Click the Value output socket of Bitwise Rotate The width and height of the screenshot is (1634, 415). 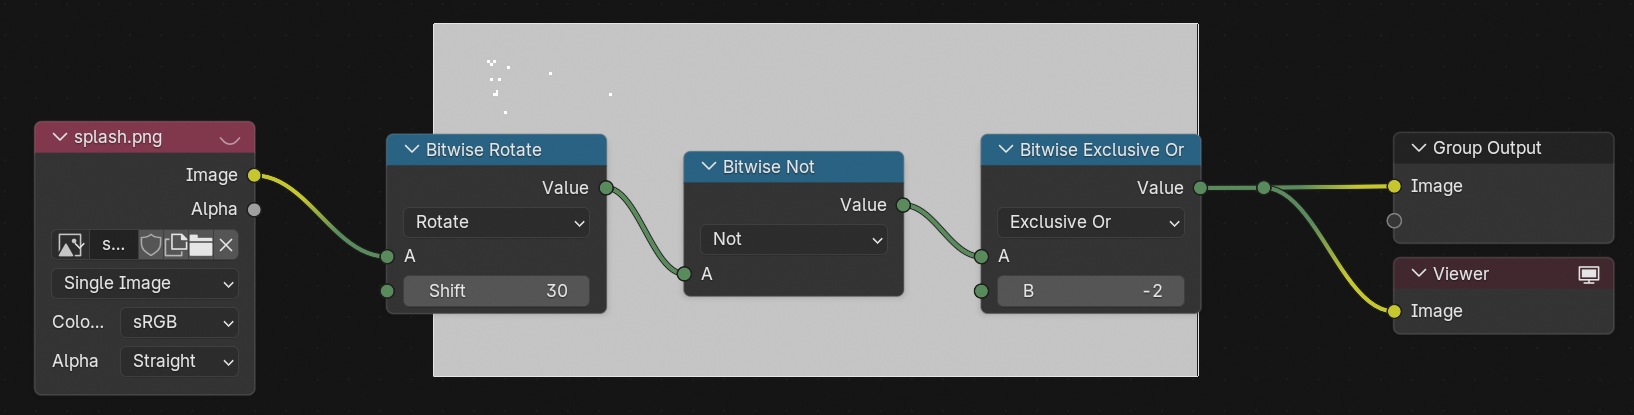pyautogui.click(x=606, y=188)
